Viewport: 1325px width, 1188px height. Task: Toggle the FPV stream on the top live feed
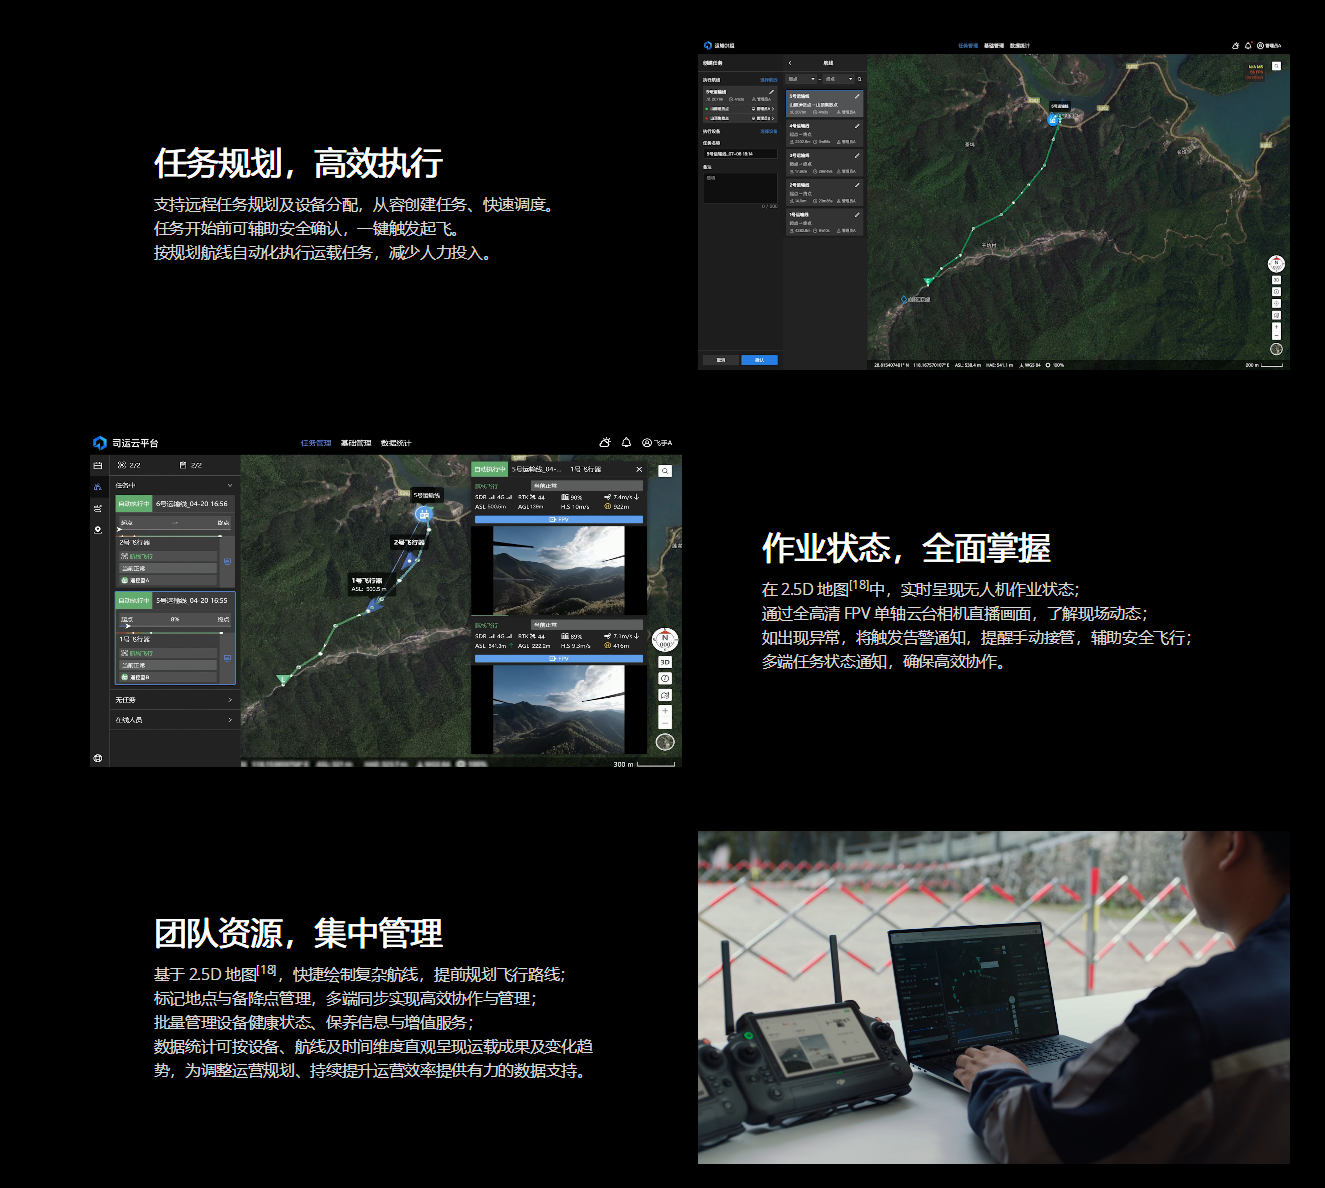[x=558, y=519]
